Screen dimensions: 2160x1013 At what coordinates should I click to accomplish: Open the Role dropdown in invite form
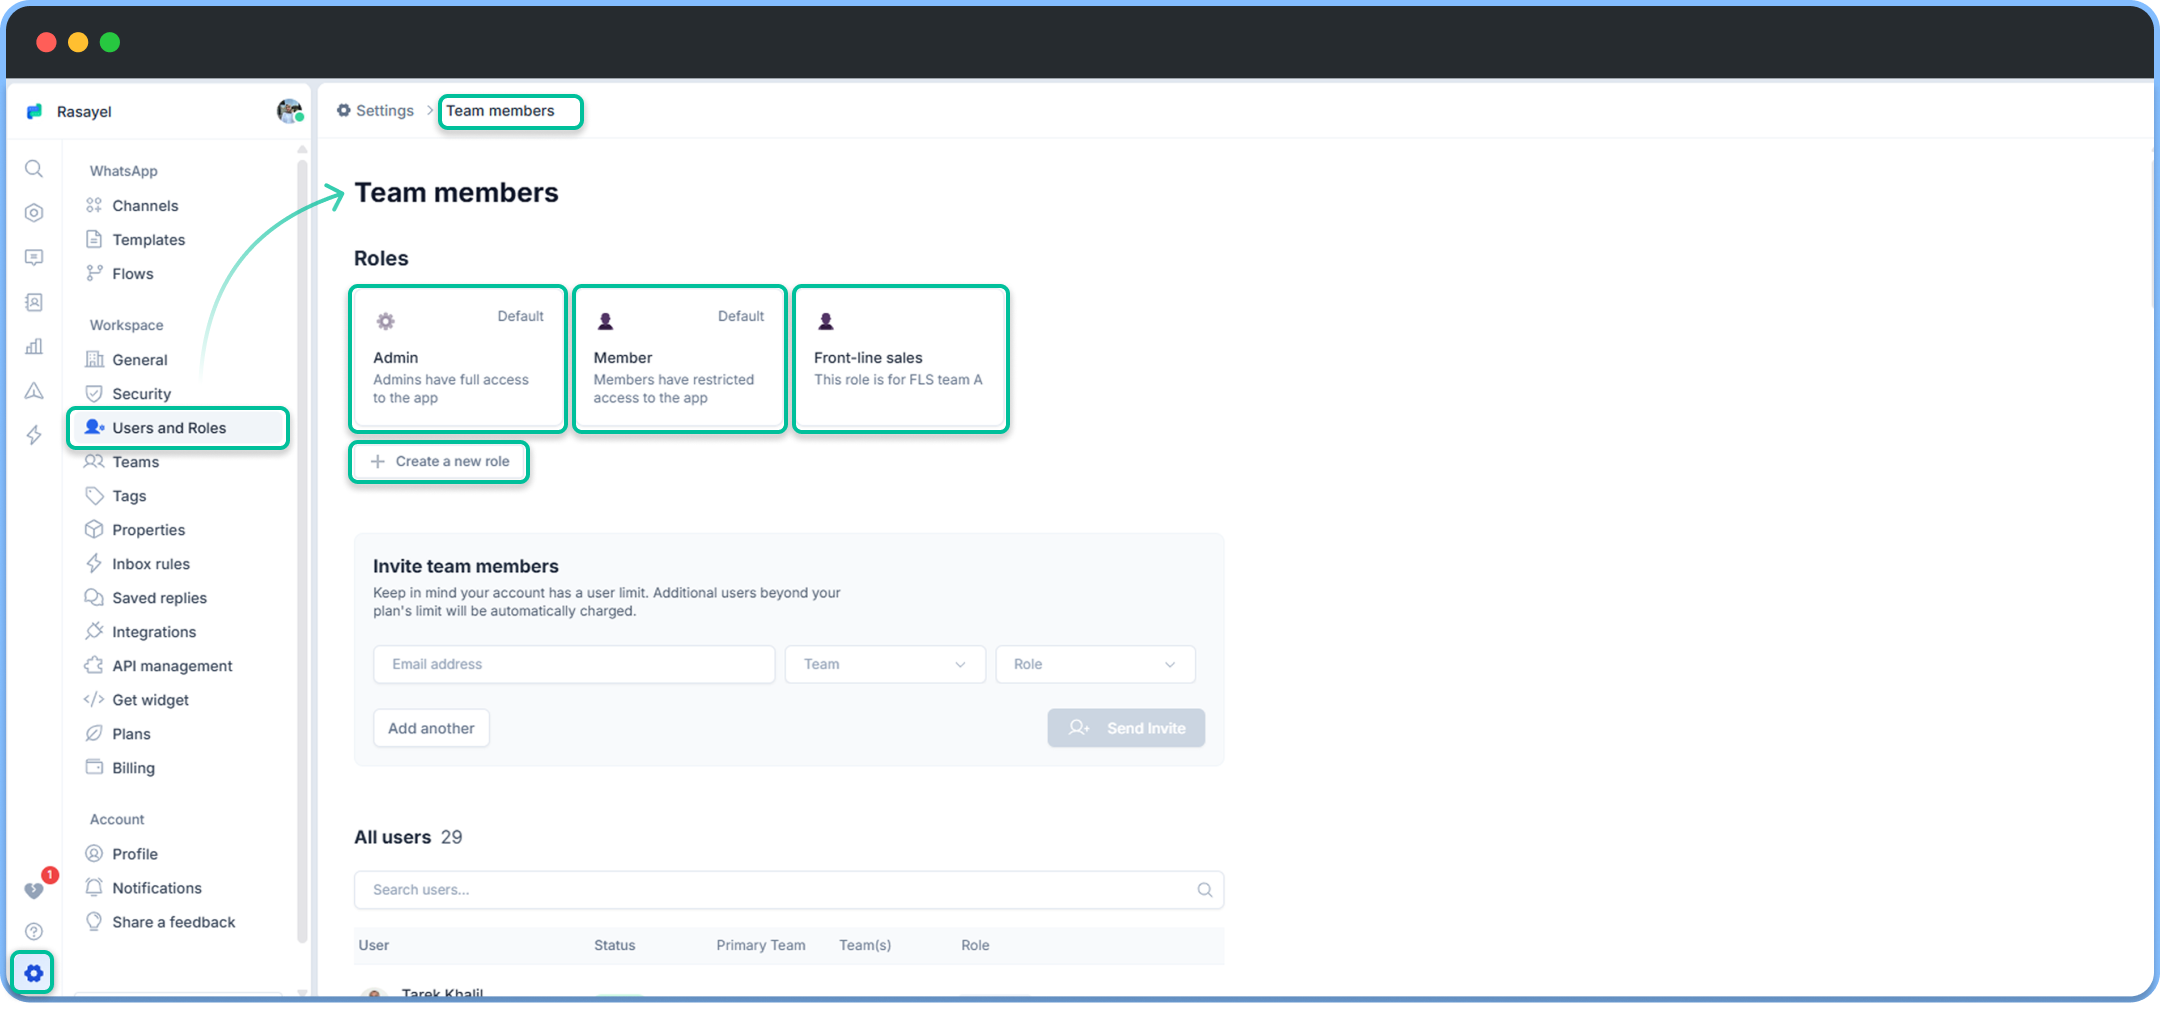1095,664
